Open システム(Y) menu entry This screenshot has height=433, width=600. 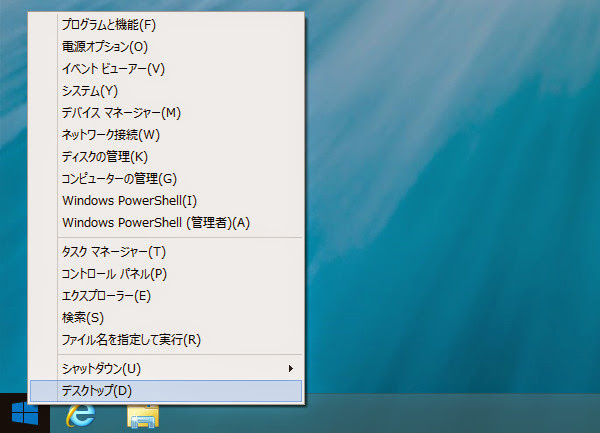click(166, 91)
